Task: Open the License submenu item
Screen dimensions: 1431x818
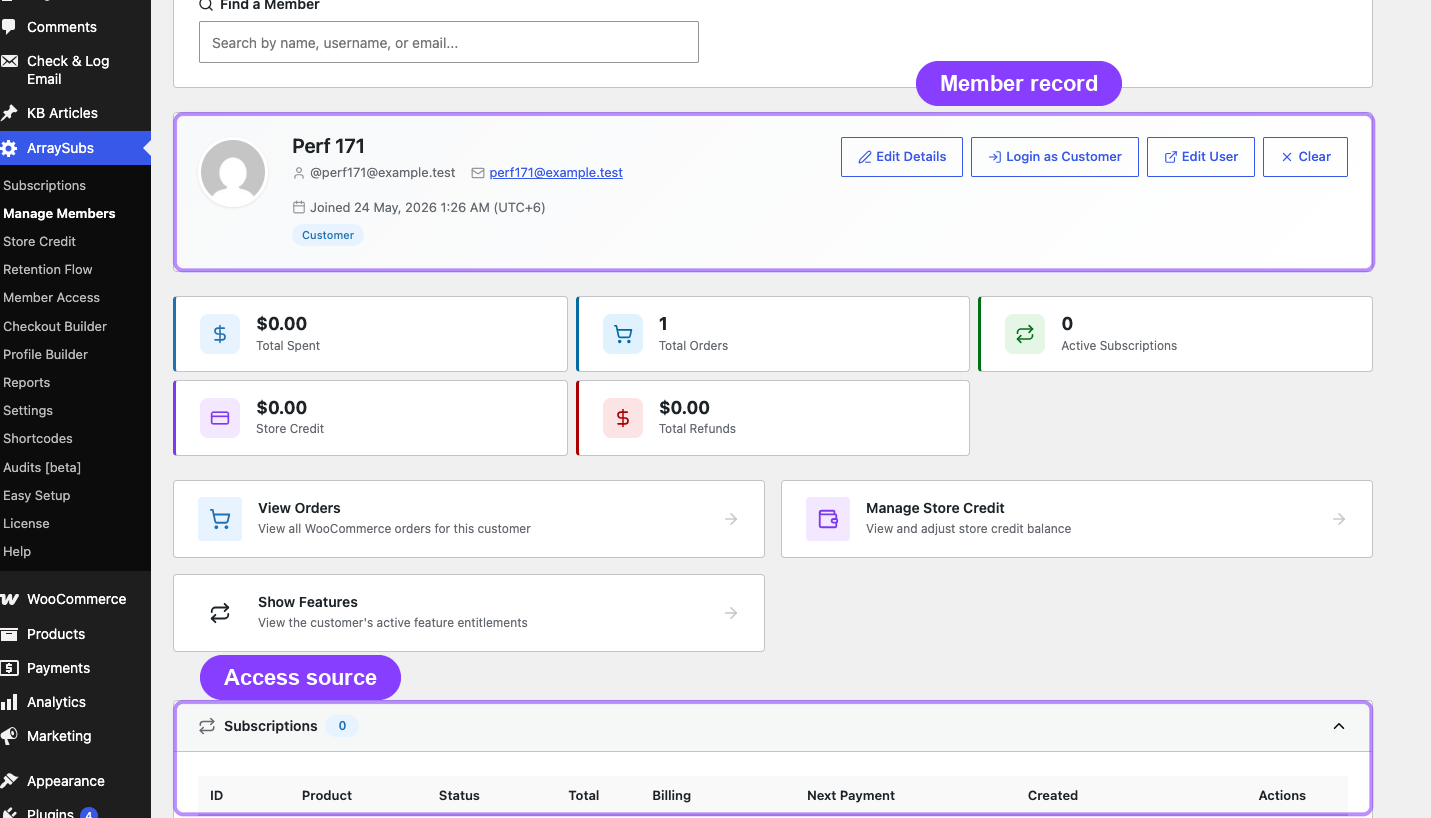Action: click(x=26, y=523)
